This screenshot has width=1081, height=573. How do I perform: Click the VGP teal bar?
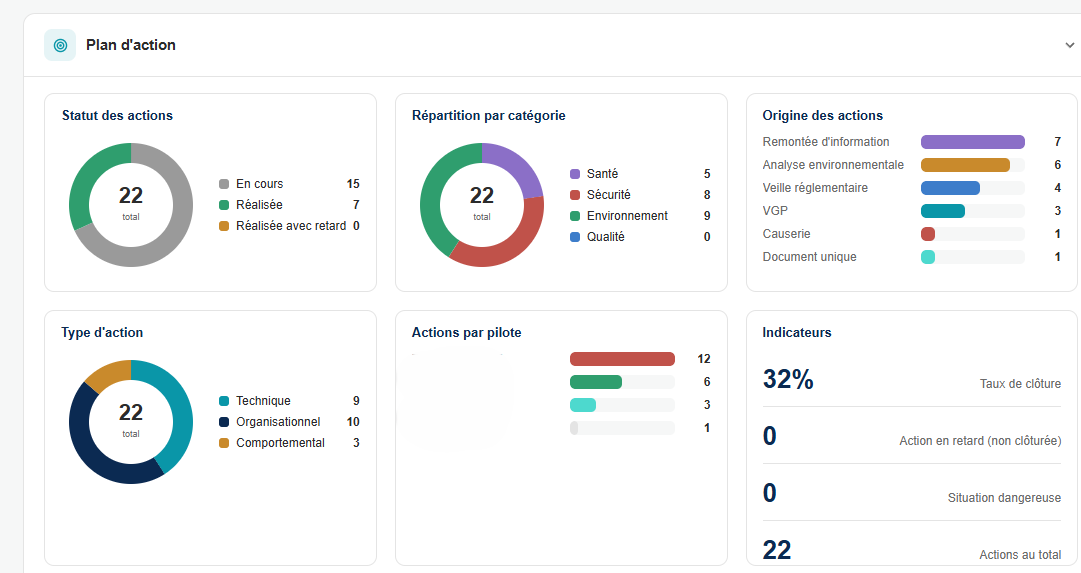pos(943,211)
